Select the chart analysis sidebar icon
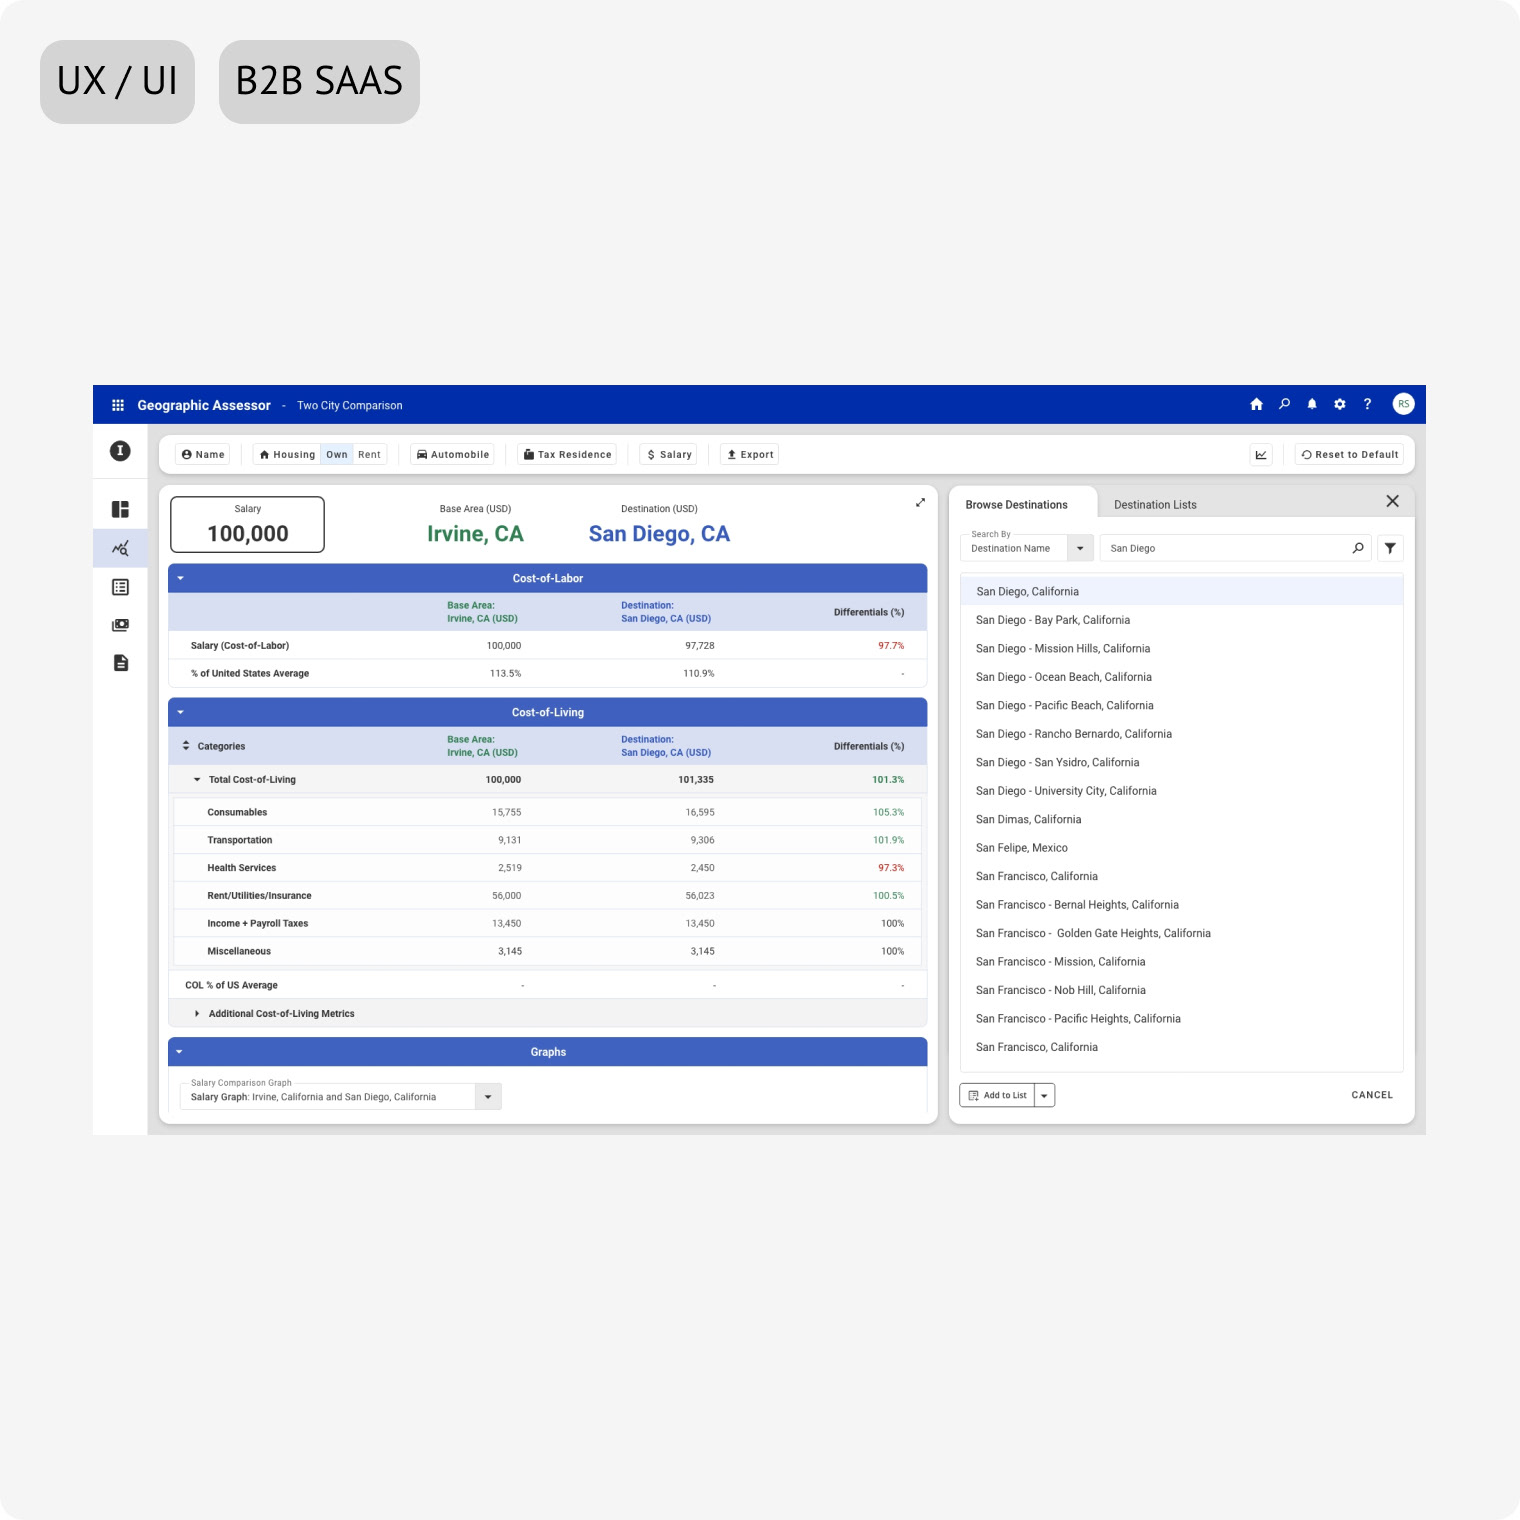 [120, 548]
